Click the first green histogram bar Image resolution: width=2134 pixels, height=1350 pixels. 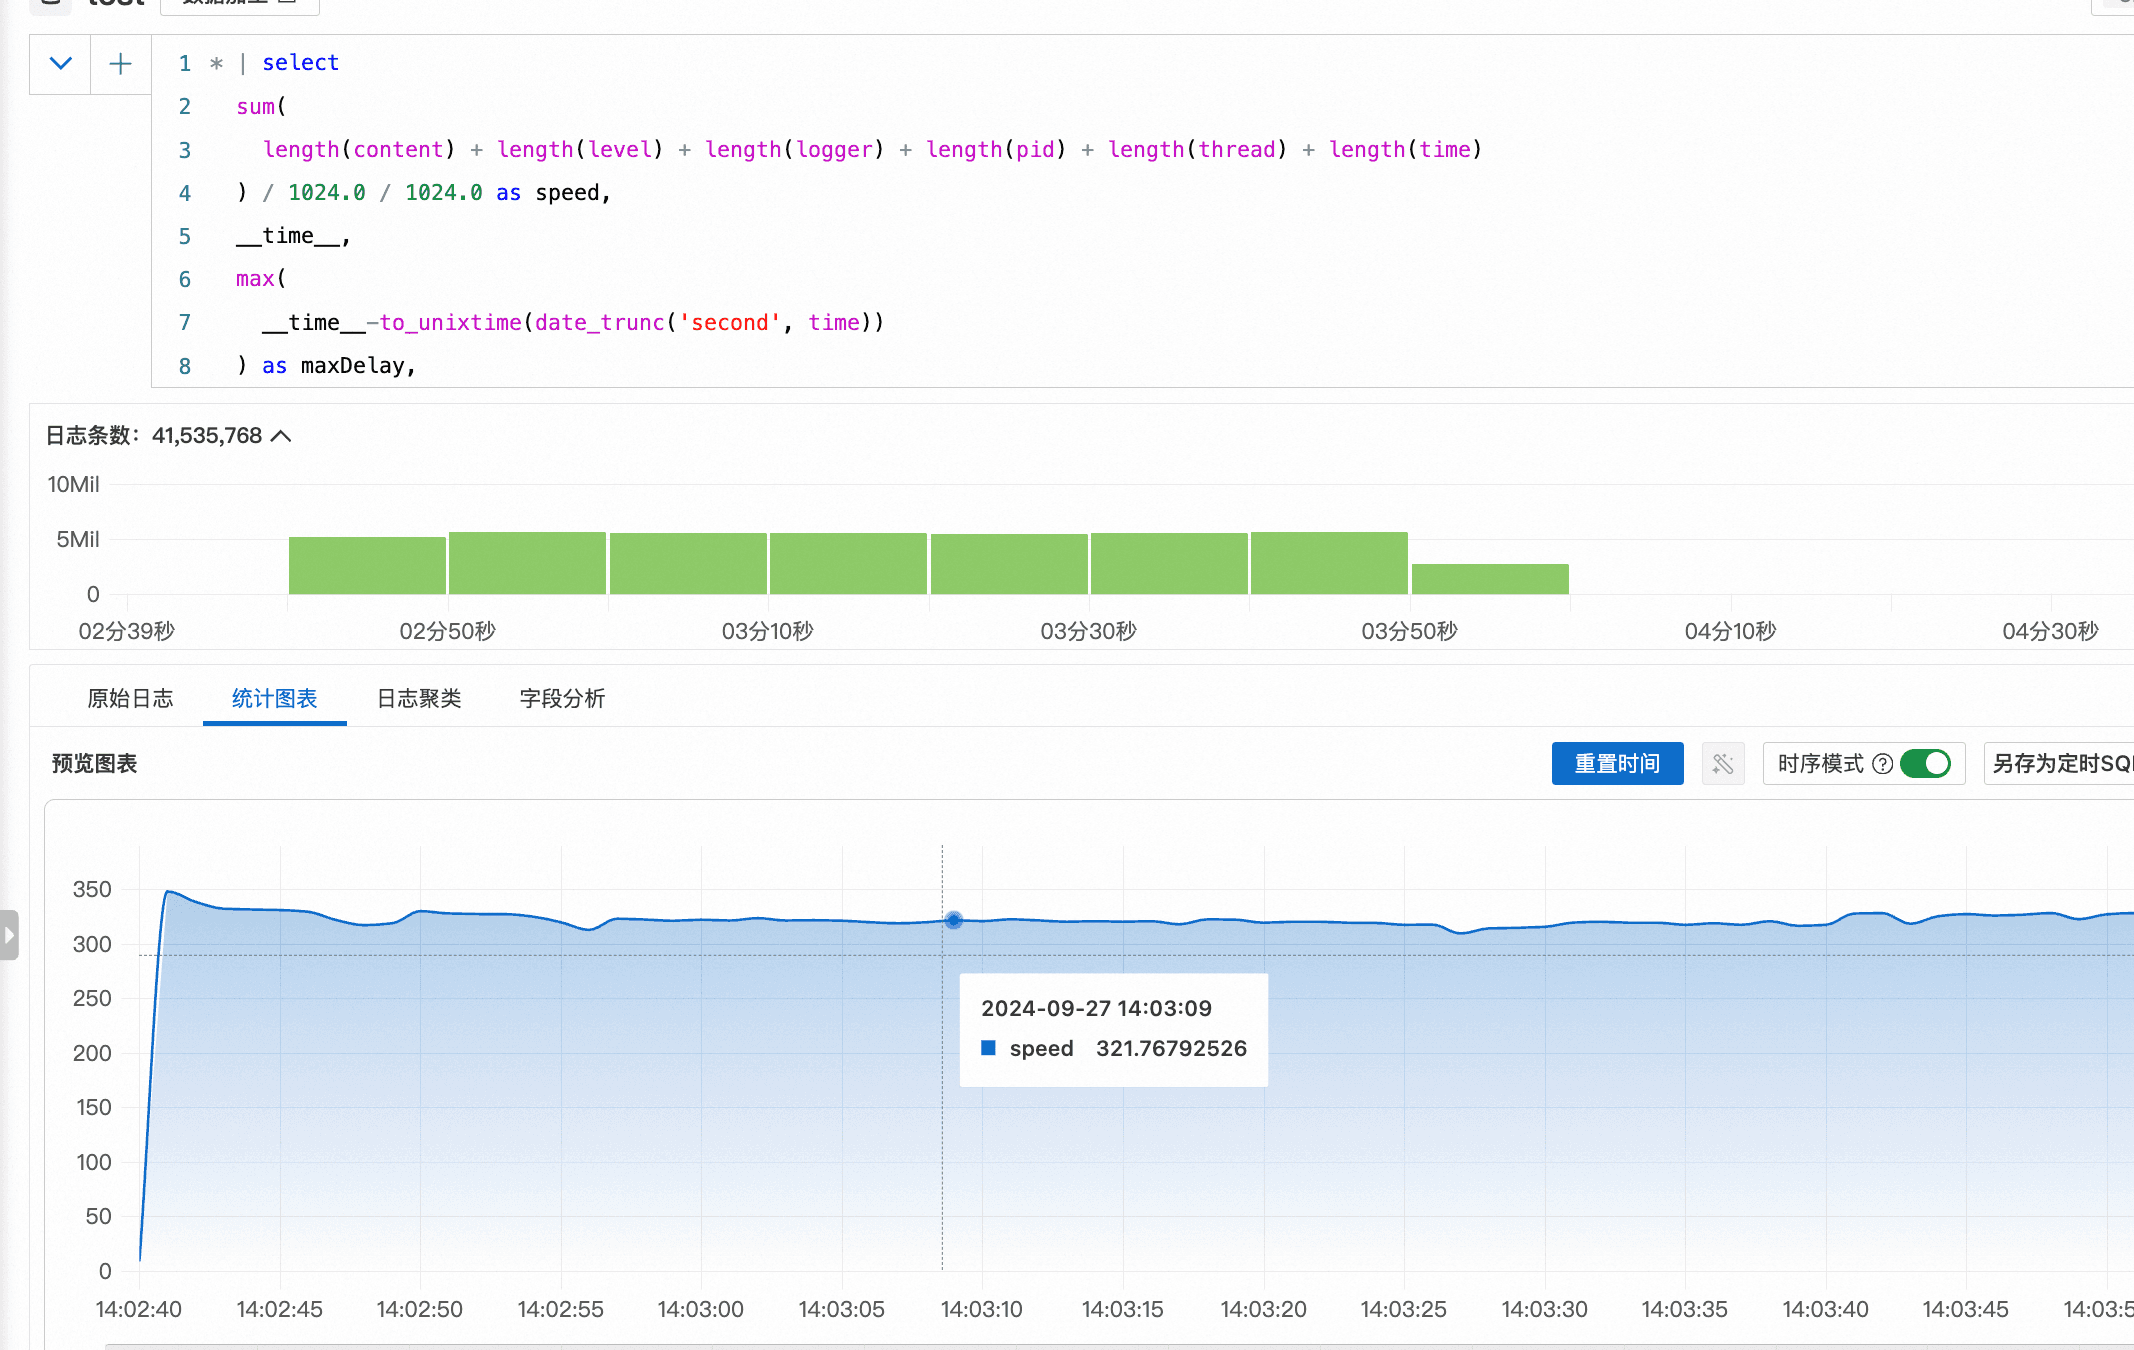(x=367, y=565)
